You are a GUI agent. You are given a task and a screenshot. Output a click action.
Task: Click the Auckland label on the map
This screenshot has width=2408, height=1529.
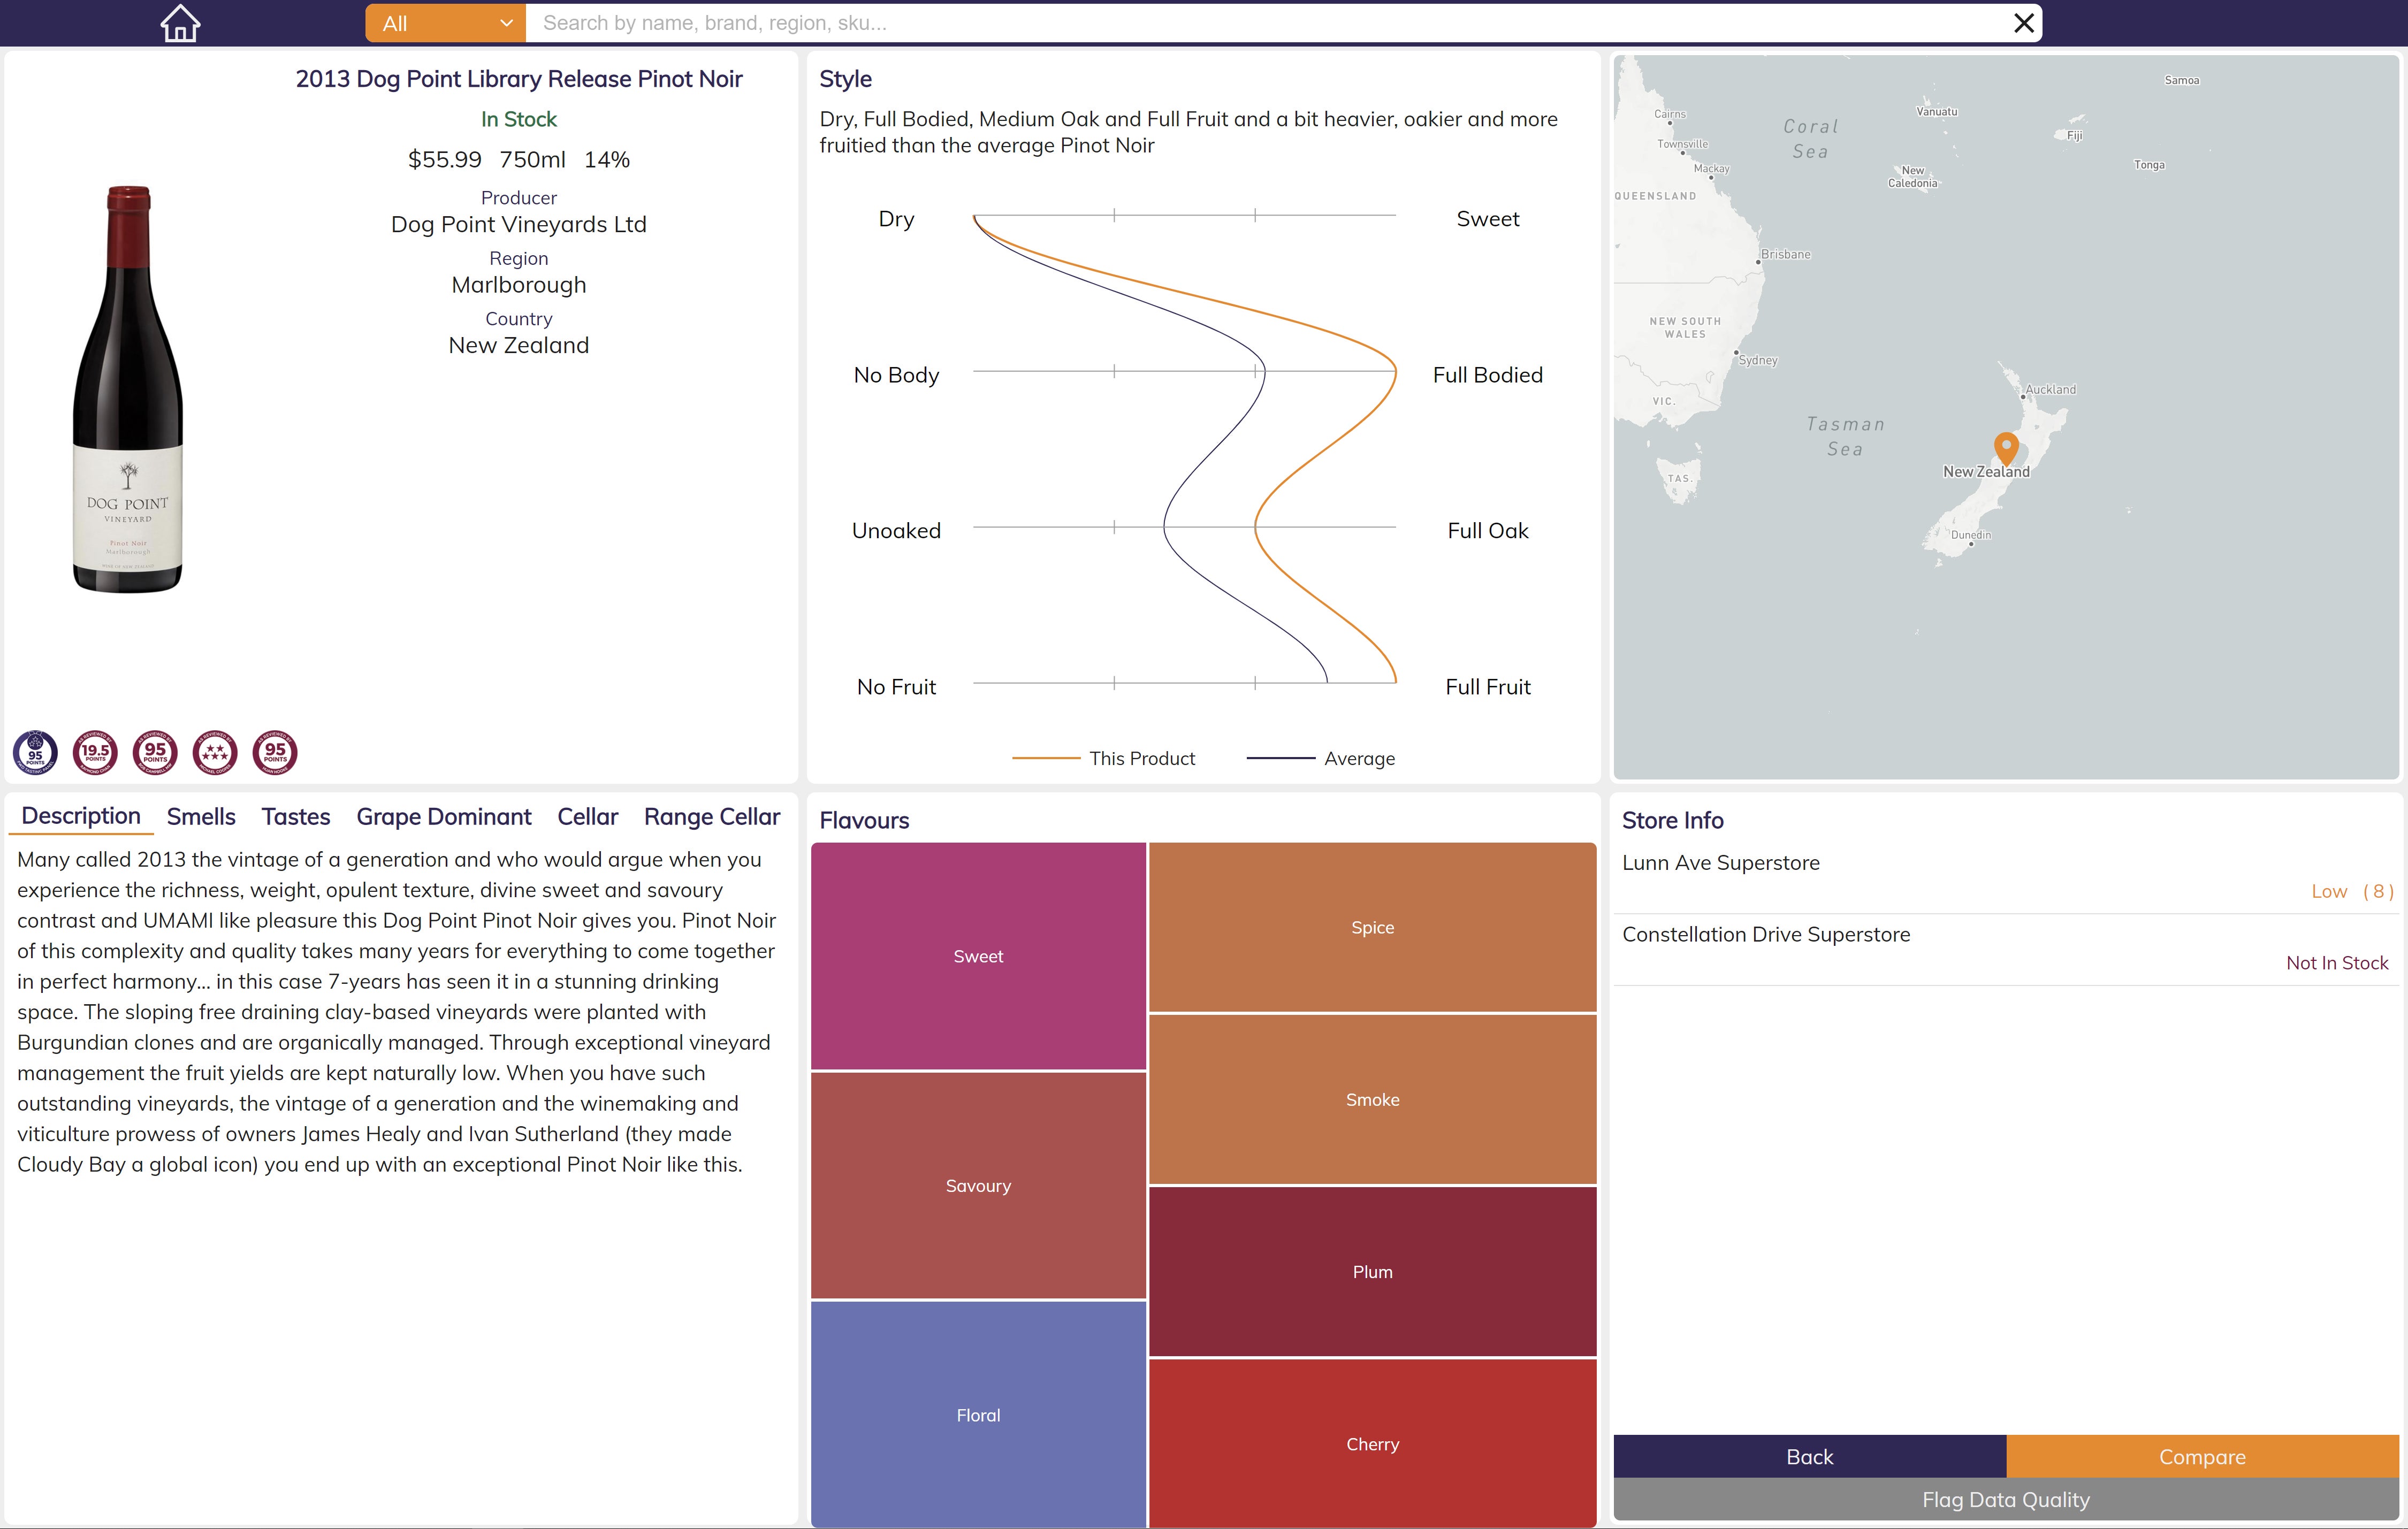[x=2050, y=389]
